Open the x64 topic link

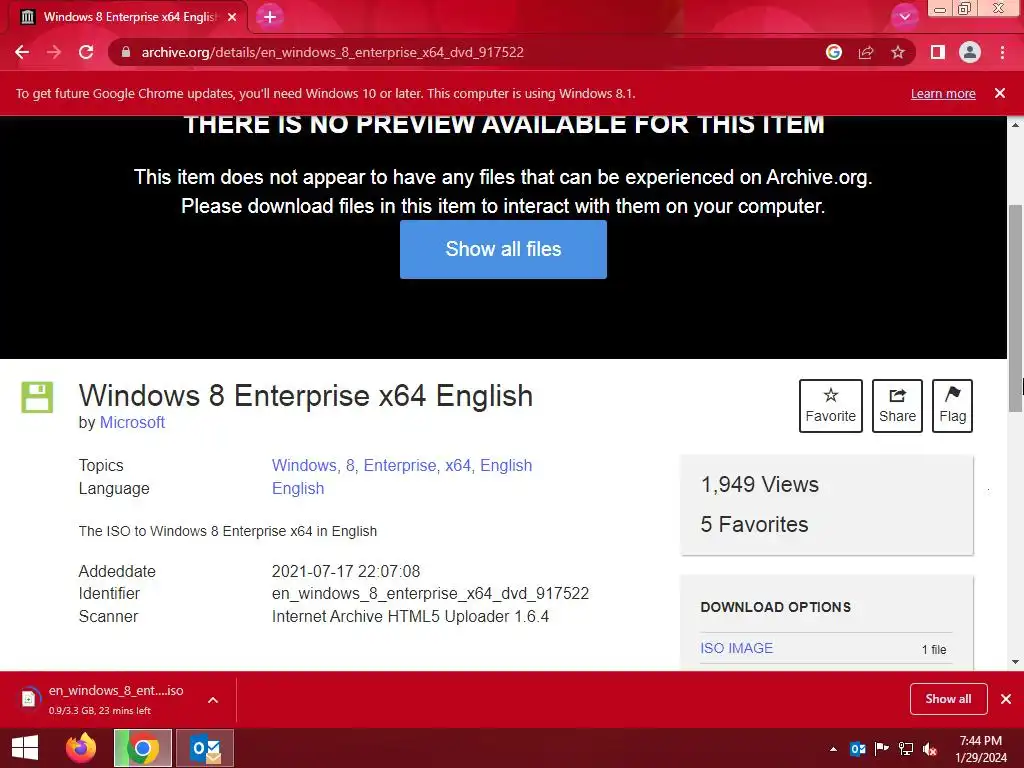pos(458,465)
